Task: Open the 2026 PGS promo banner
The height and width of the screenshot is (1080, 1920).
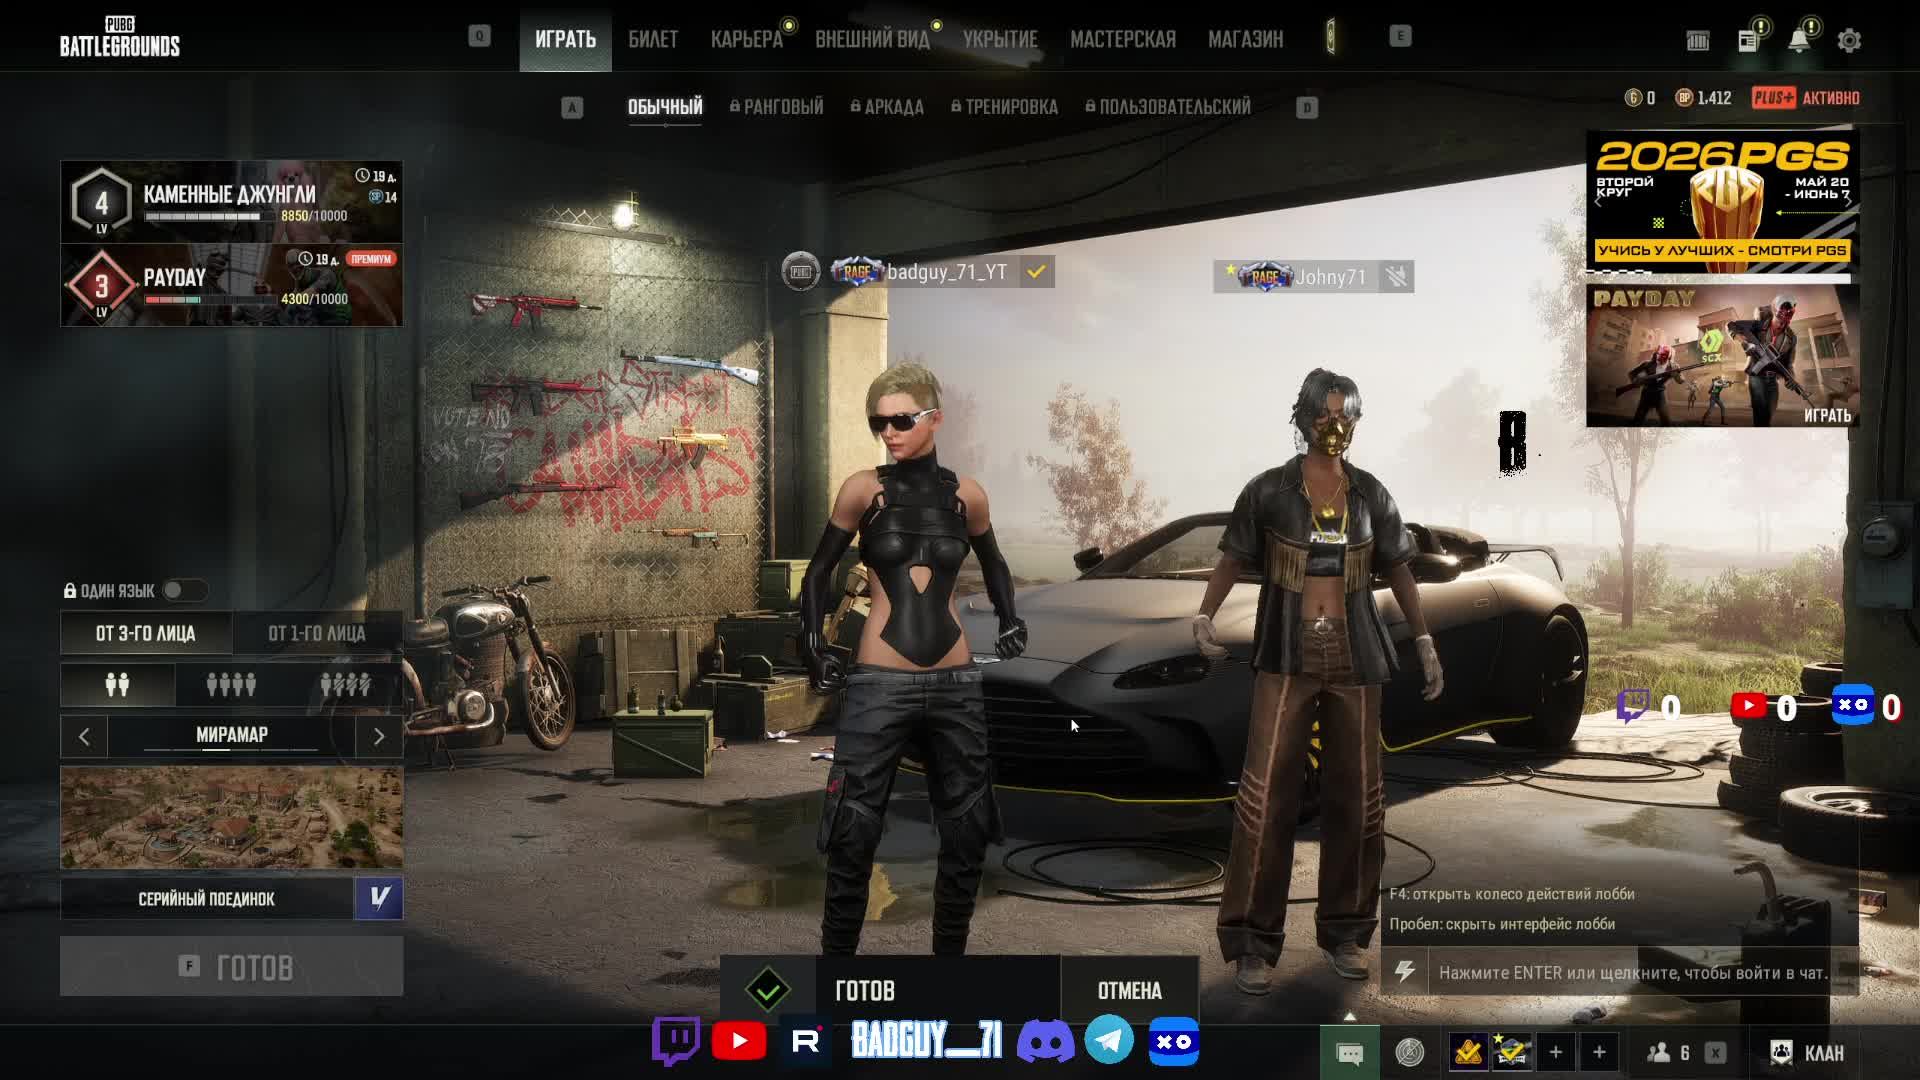Action: 1722,201
